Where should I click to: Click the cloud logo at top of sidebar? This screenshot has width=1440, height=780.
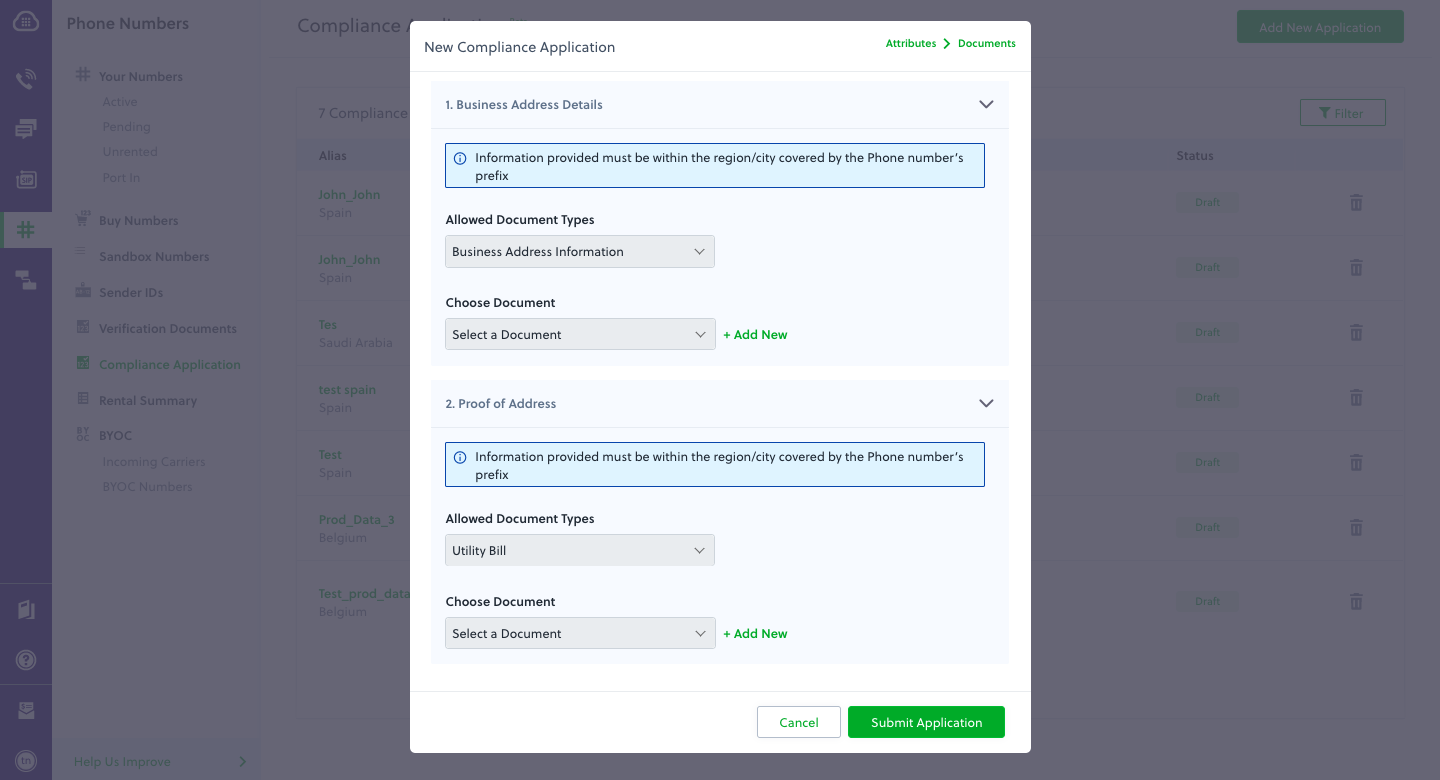tap(26, 20)
